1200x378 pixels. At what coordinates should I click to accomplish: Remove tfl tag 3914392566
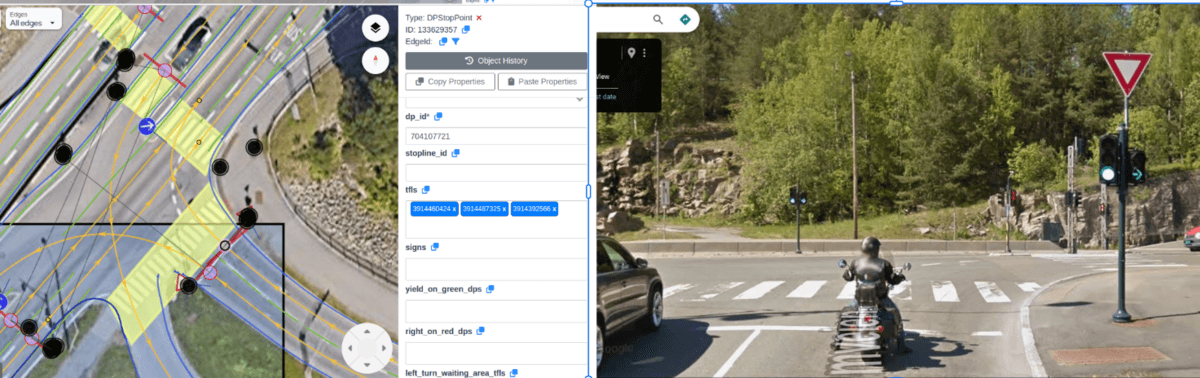(554, 208)
